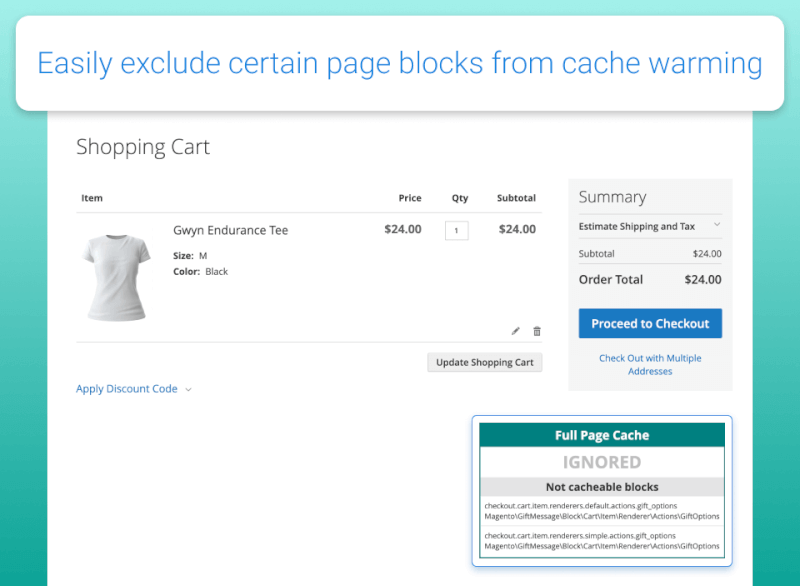Click the chevron beside Apply Discount Code
The image size is (800, 586).
[188, 390]
